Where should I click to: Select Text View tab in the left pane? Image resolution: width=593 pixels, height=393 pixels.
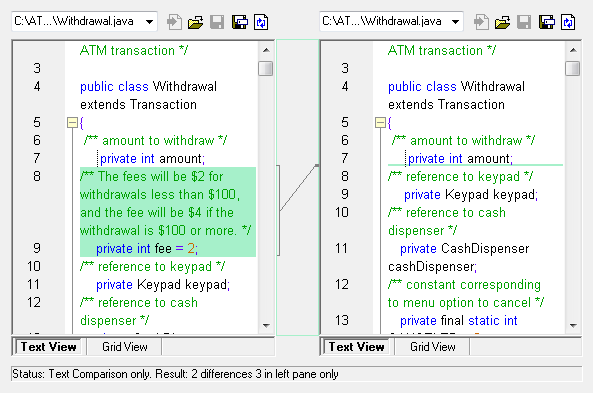tap(48, 347)
